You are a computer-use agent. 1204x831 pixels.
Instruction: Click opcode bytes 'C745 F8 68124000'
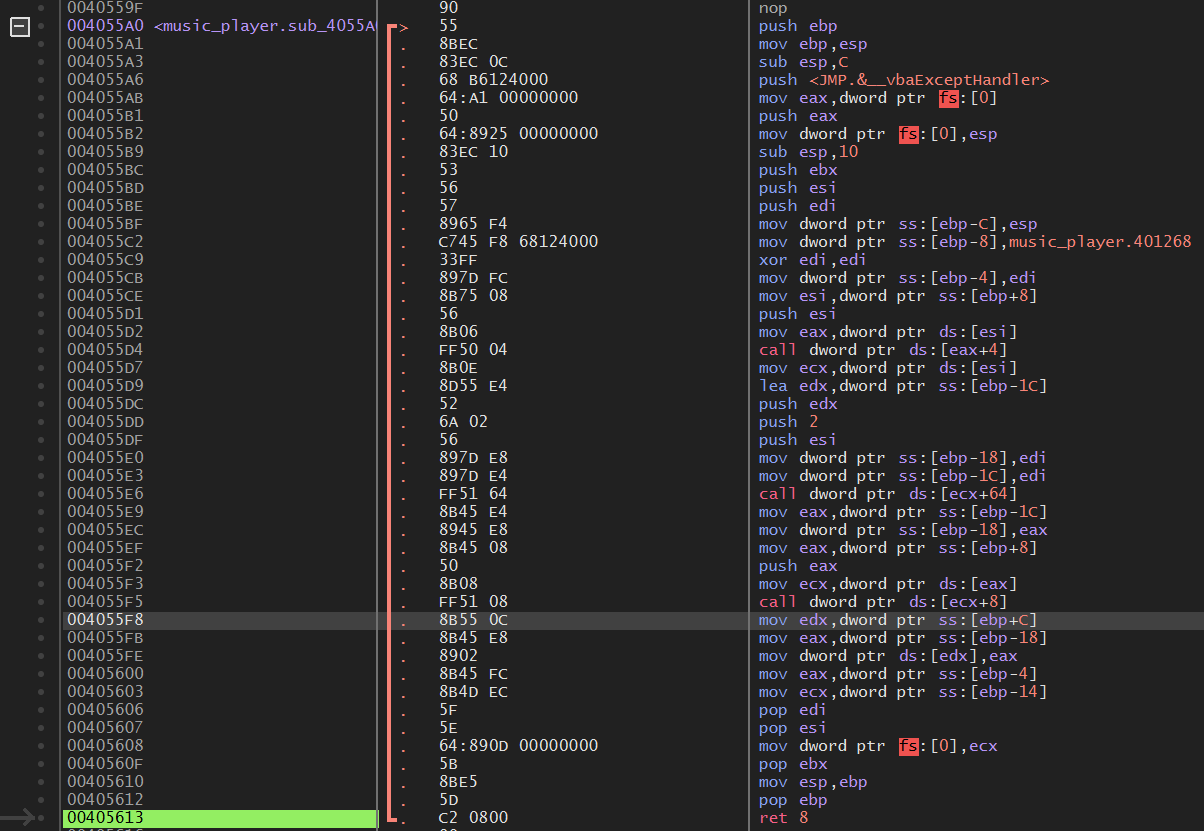pyautogui.click(x=519, y=242)
